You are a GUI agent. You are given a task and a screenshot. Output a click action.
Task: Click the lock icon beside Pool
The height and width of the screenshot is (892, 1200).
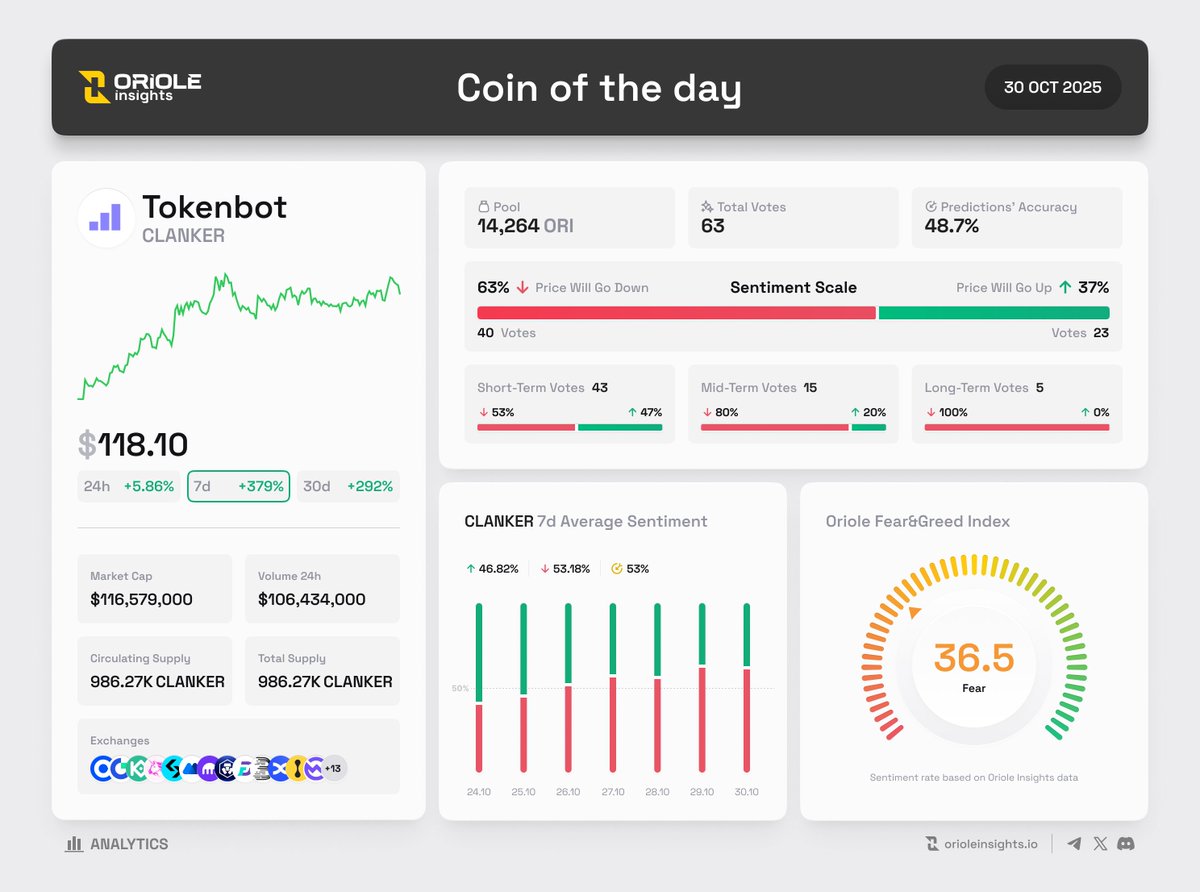484,207
